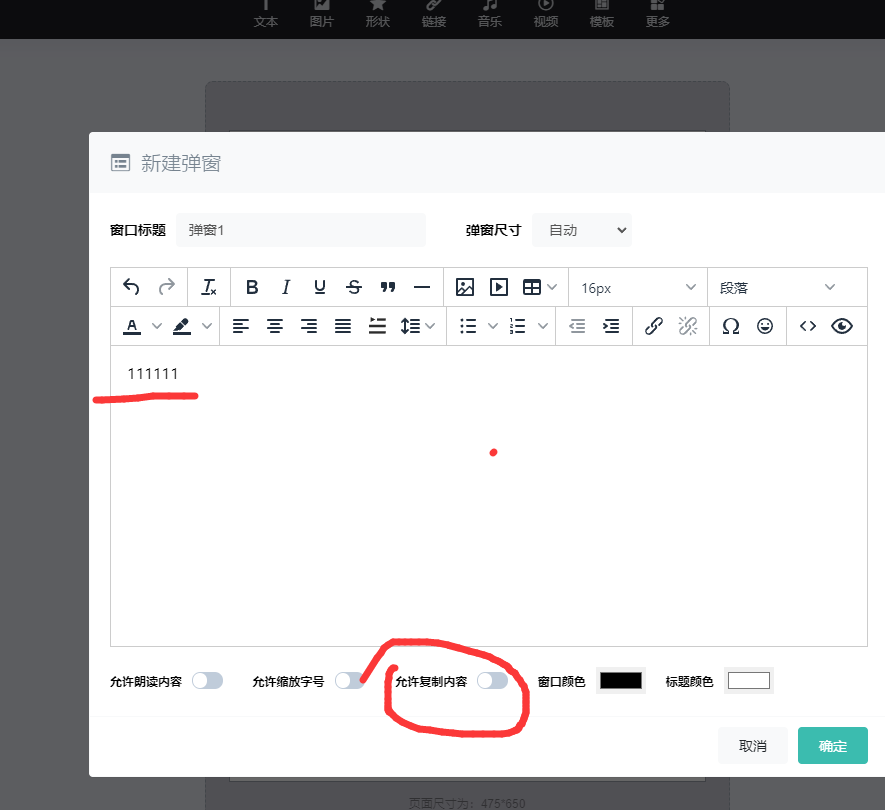This screenshot has height=810, width=885.
Task: Switch to source code view
Action: point(808,326)
